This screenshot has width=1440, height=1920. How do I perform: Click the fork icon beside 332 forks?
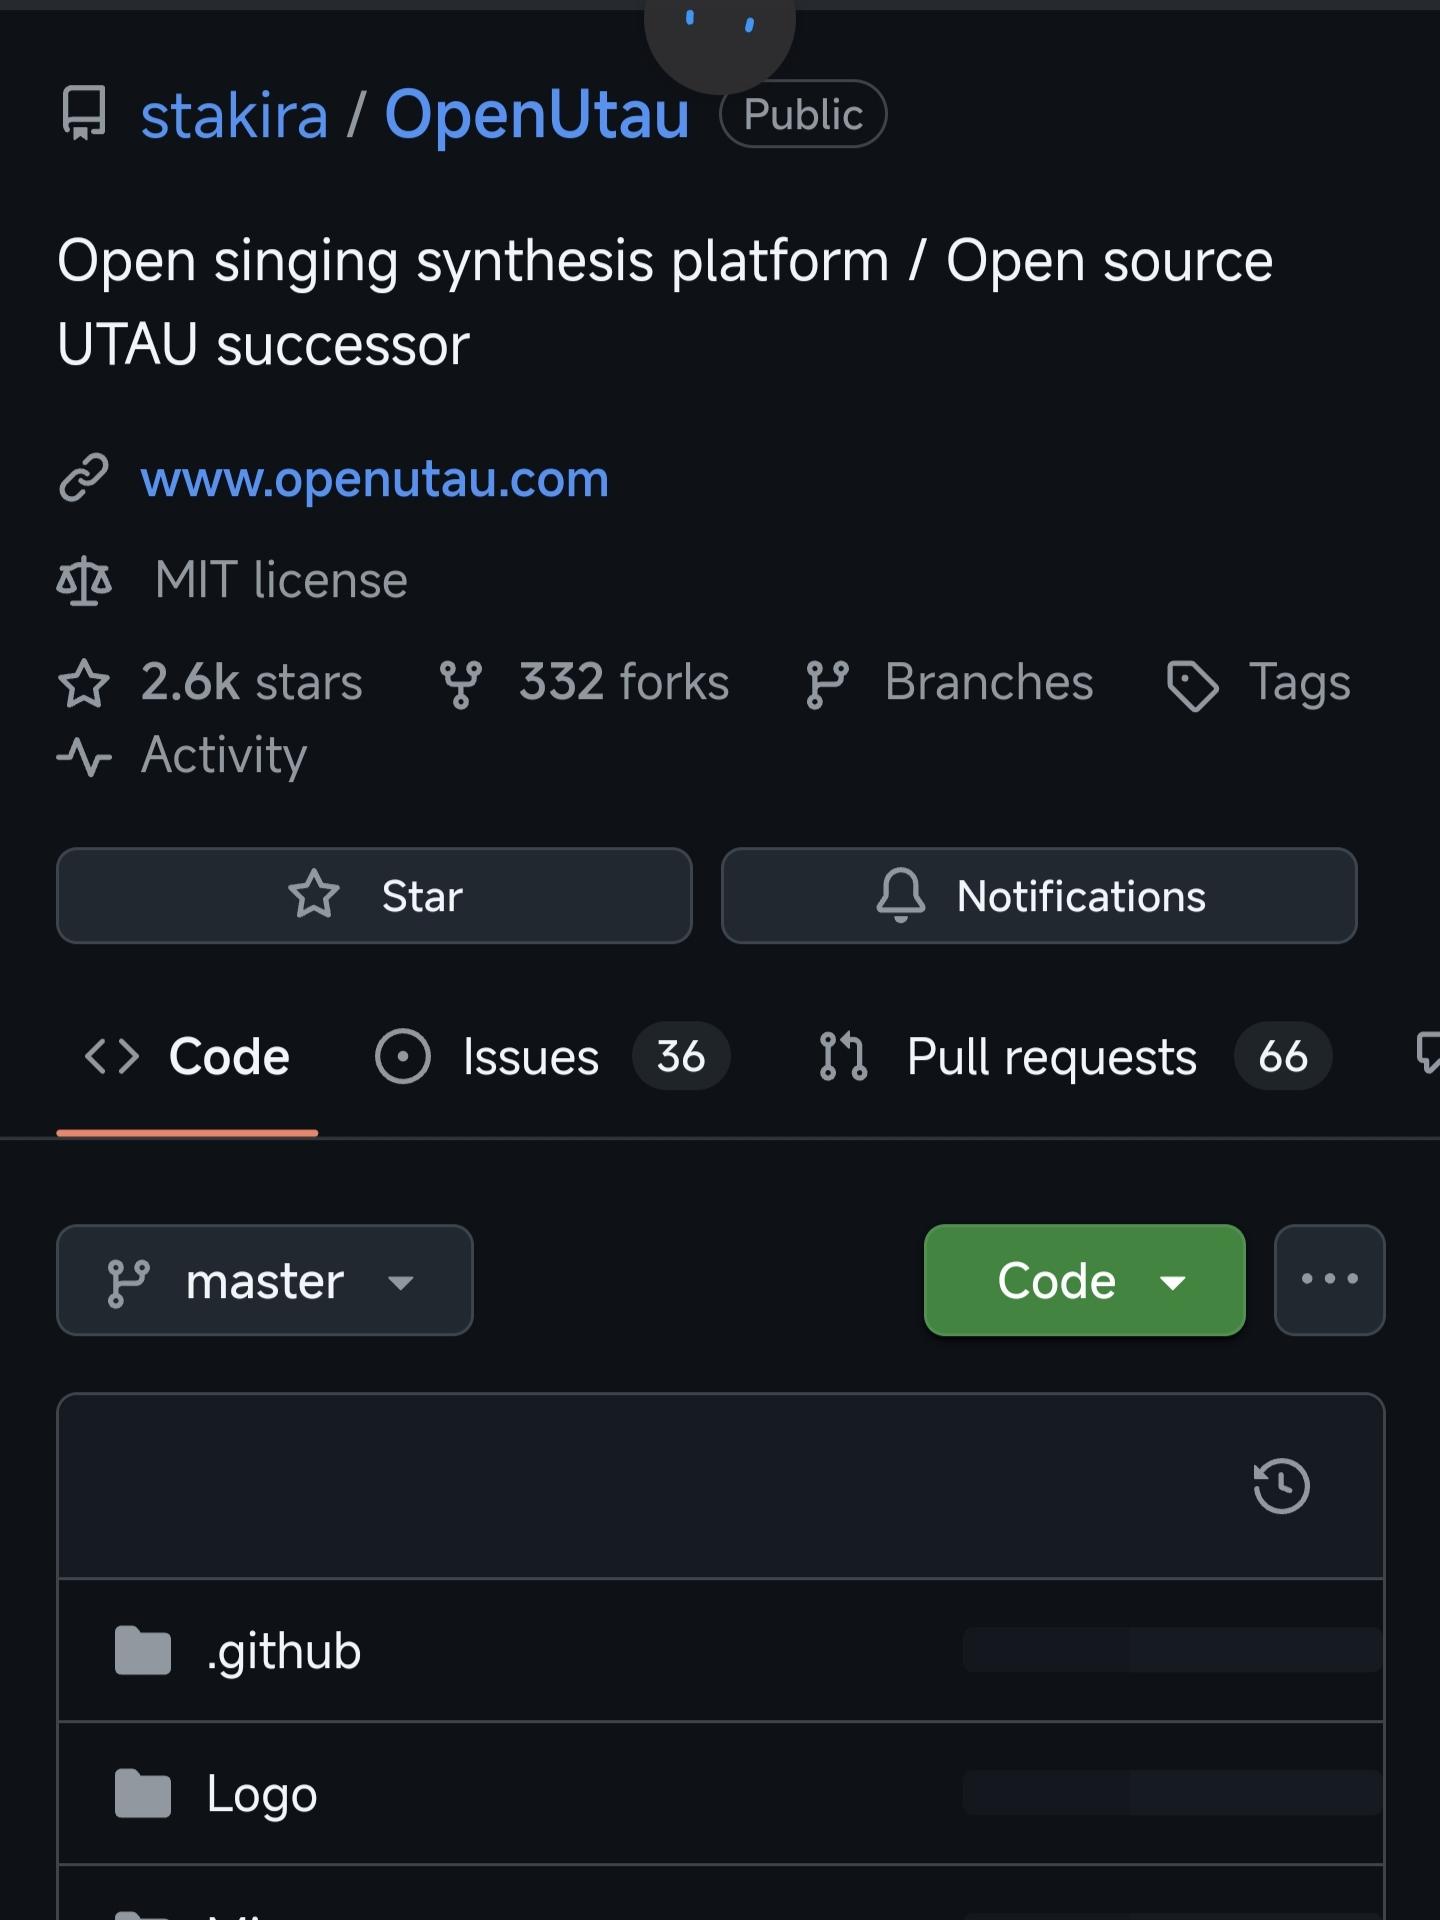point(461,683)
